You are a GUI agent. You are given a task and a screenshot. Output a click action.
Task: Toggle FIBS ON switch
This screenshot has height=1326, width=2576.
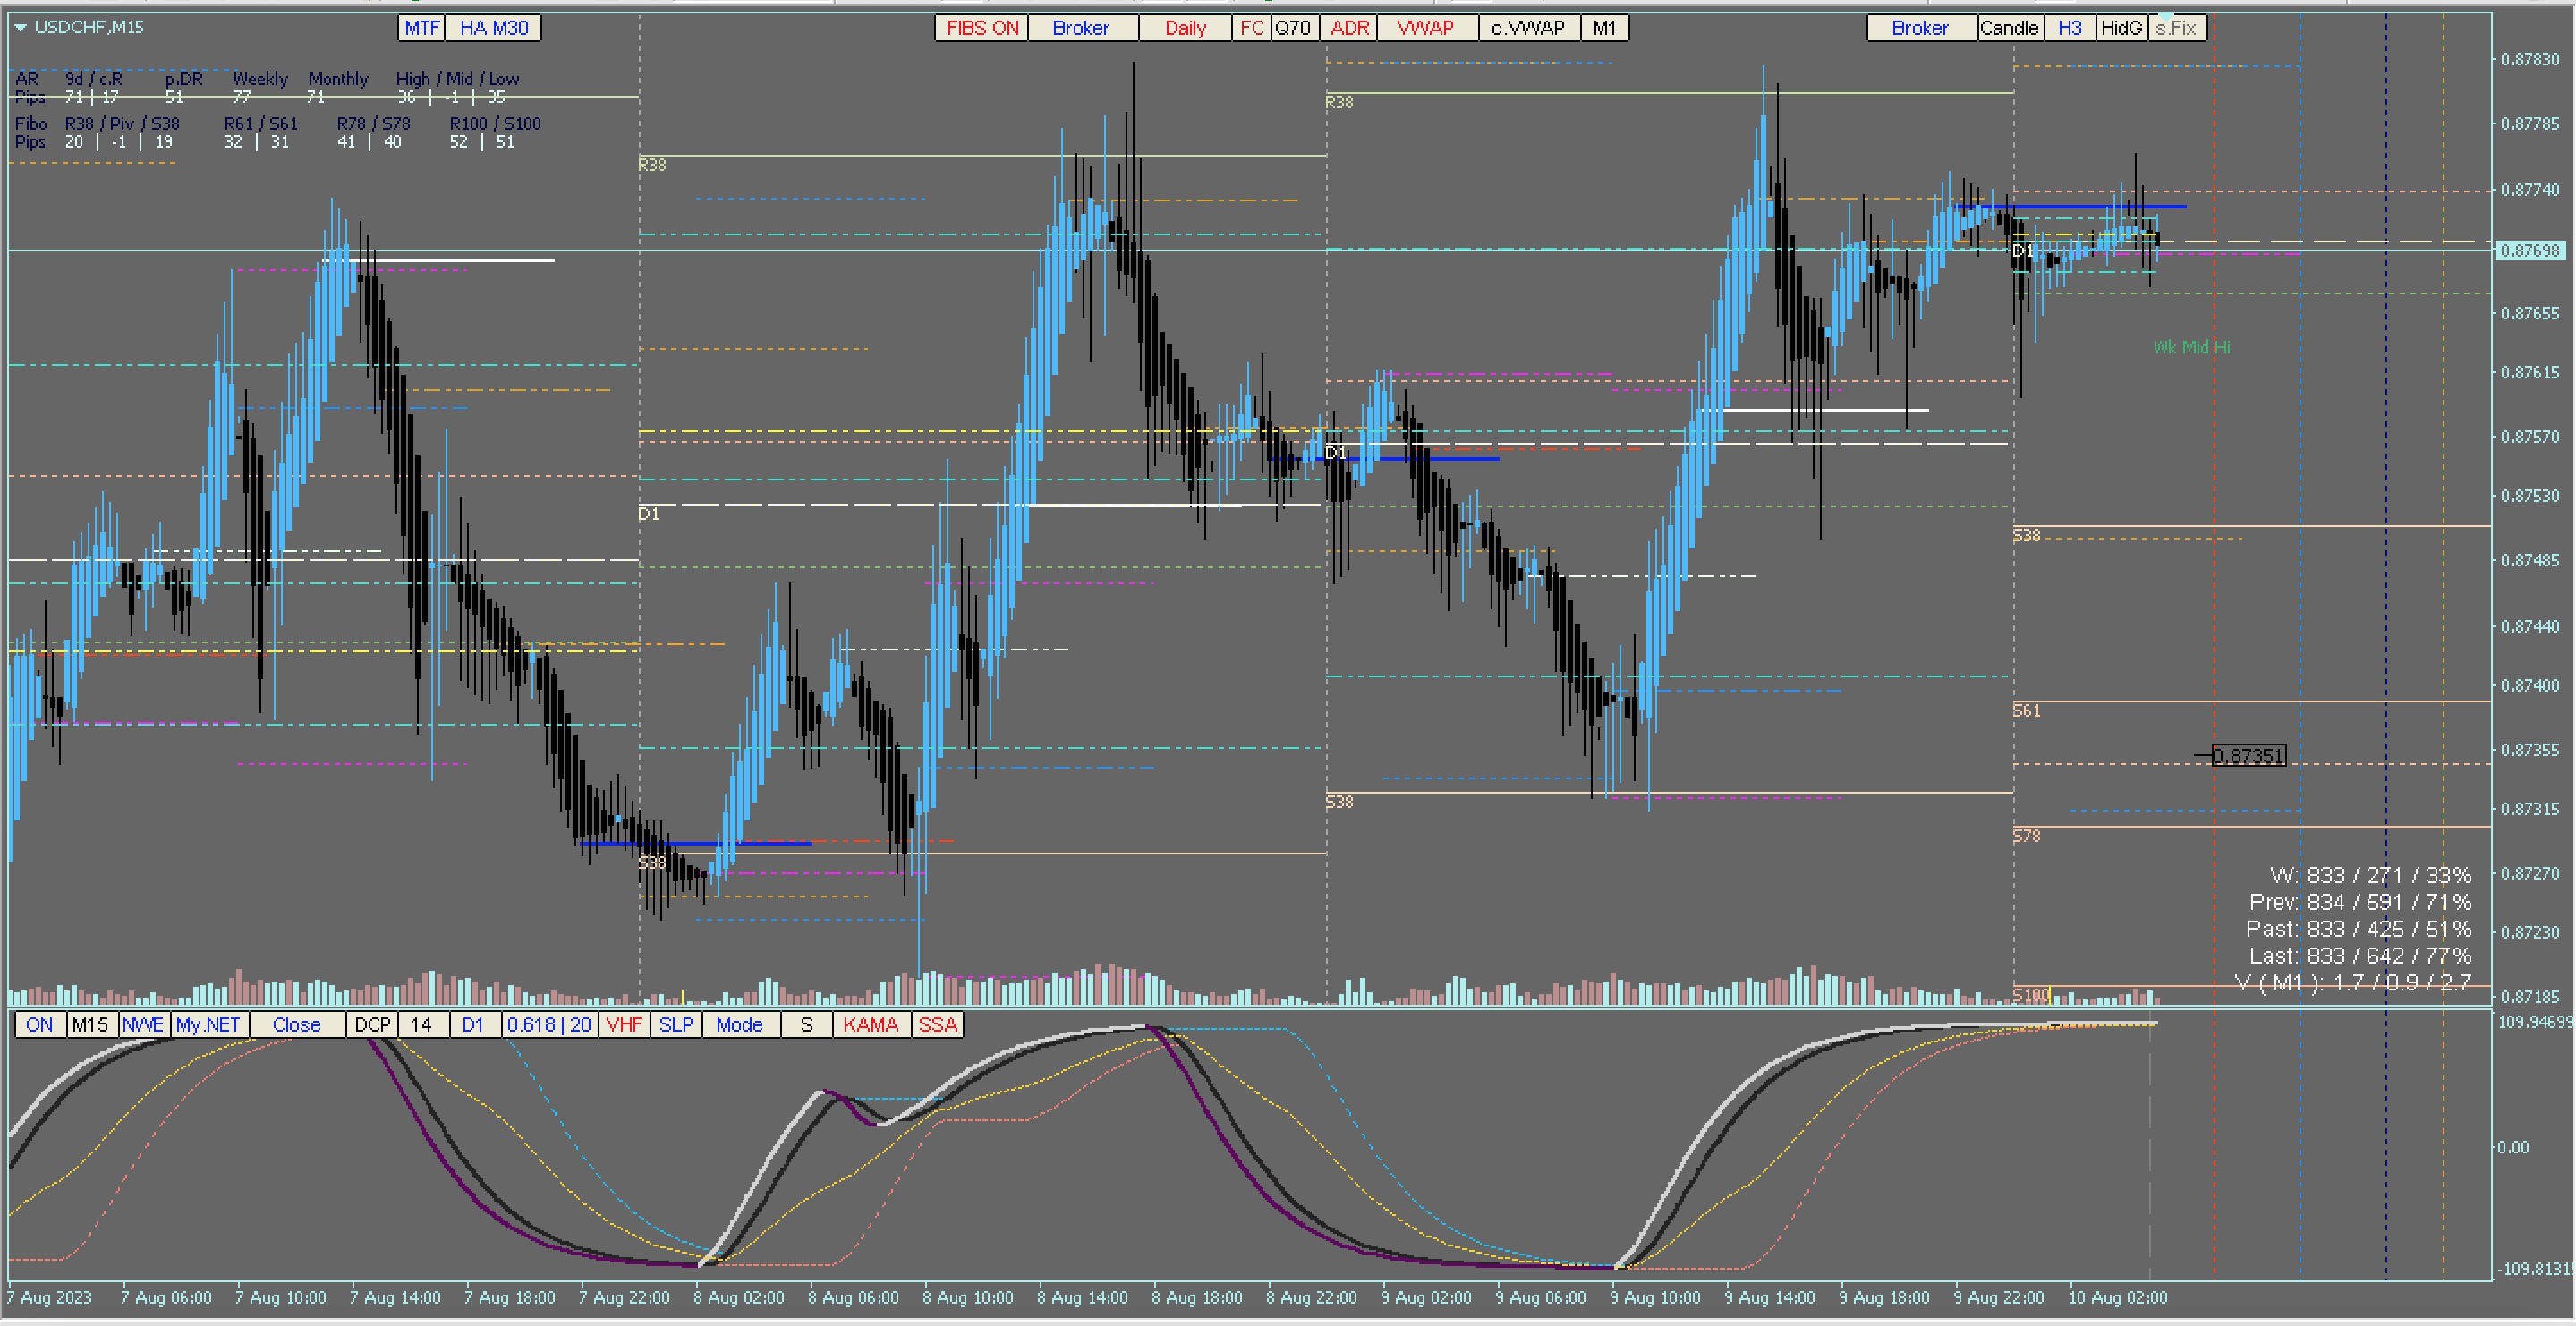(981, 28)
